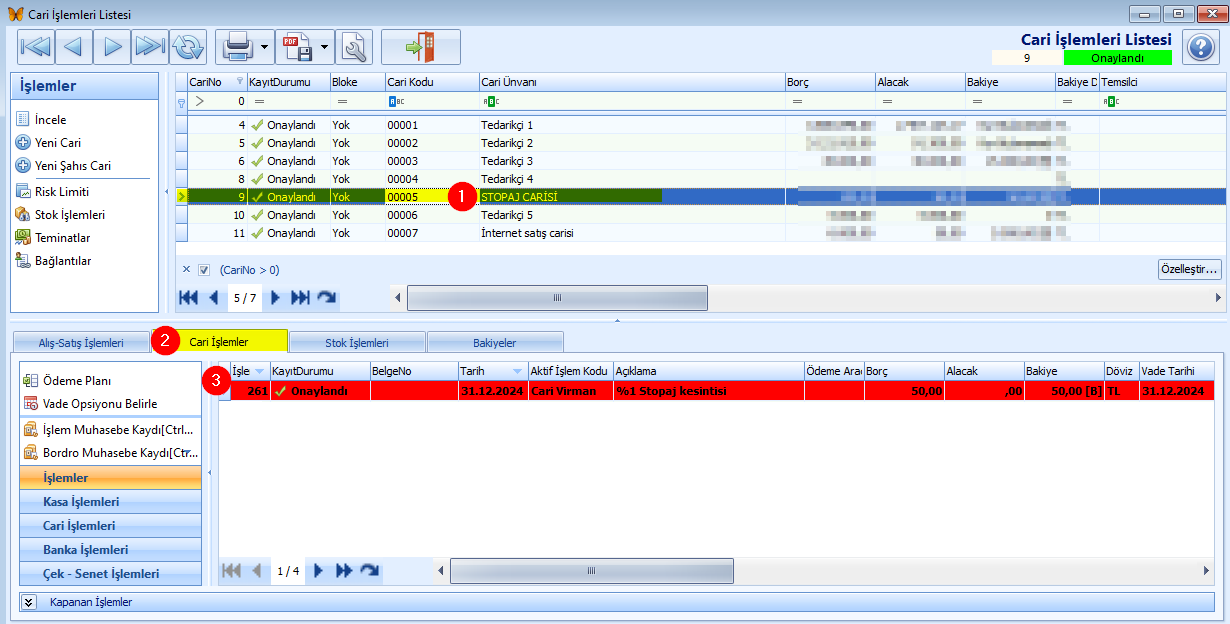Go to previous record in top toolbar
Viewport: 1230px width, 624px height.
pos(74,46)
